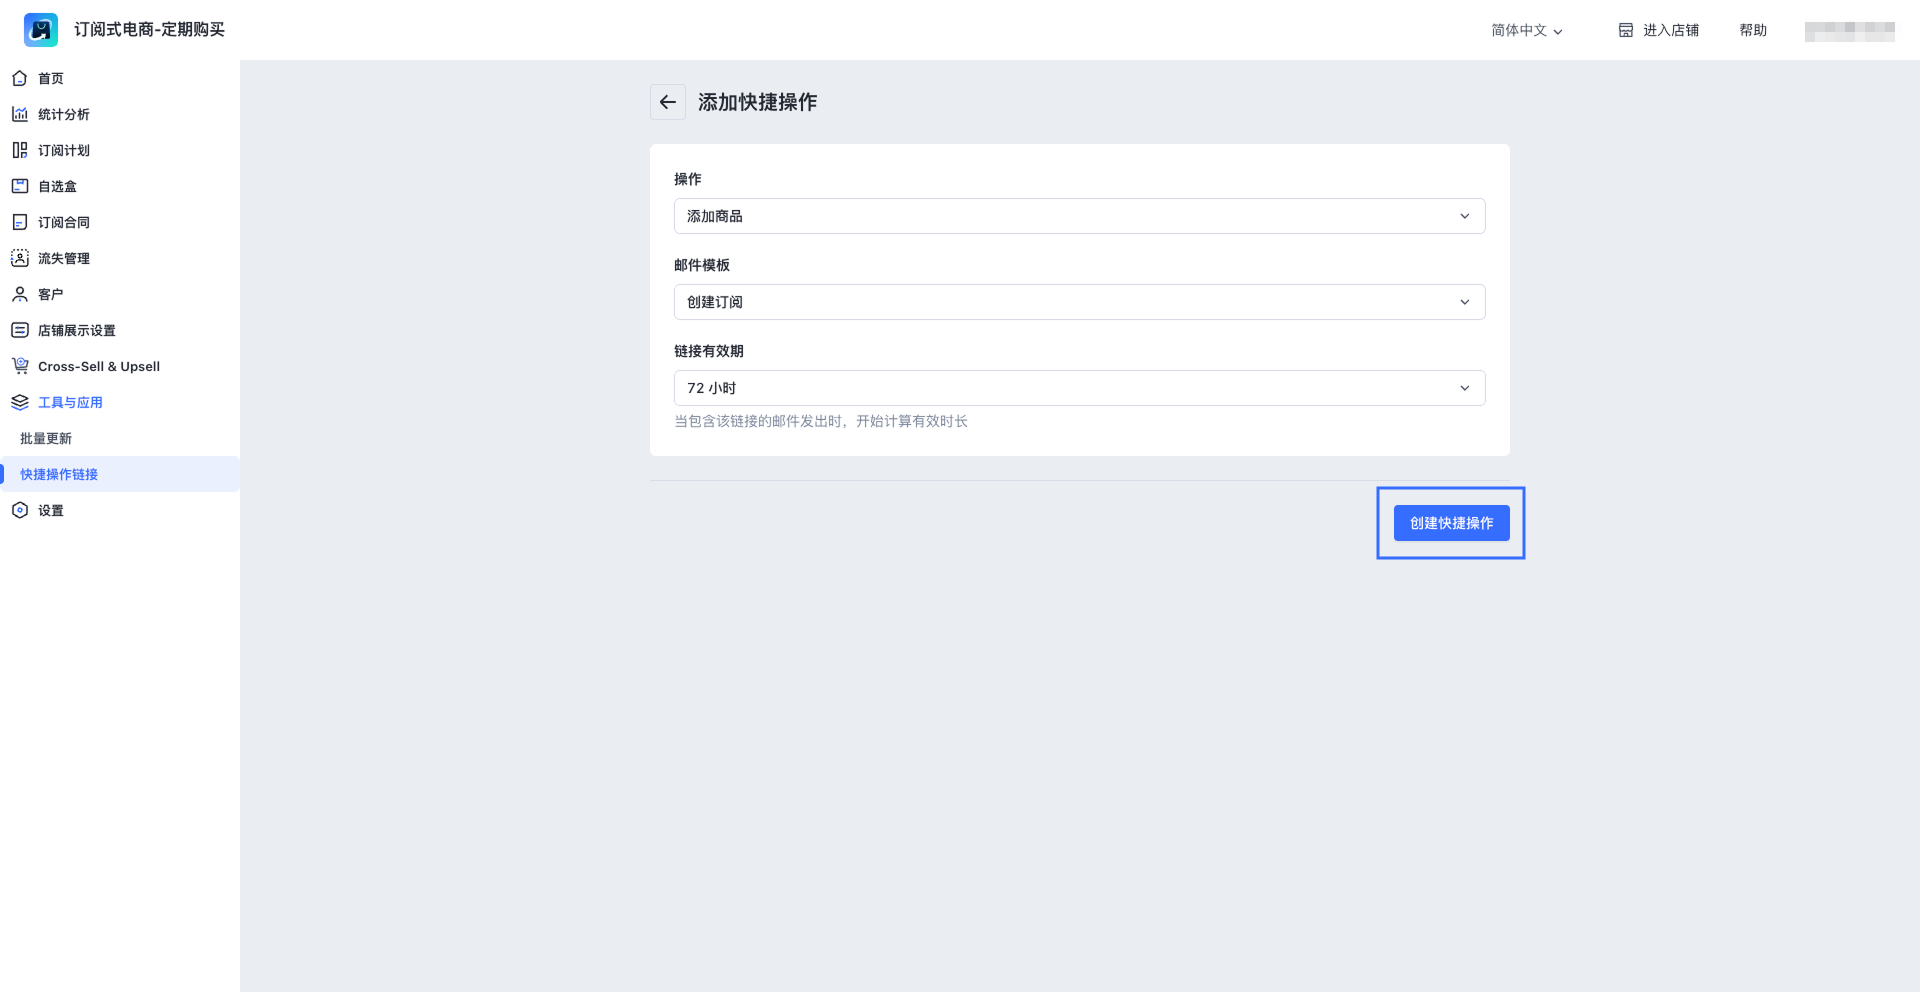Open the 链接有效期 dropdown showing 72 小时

click(1080, 388)
